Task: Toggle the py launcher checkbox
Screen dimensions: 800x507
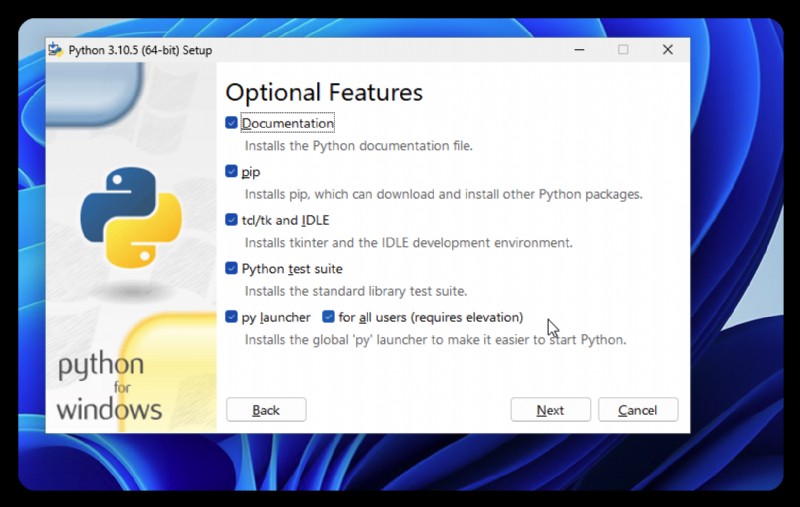Action: click(231, 317)
